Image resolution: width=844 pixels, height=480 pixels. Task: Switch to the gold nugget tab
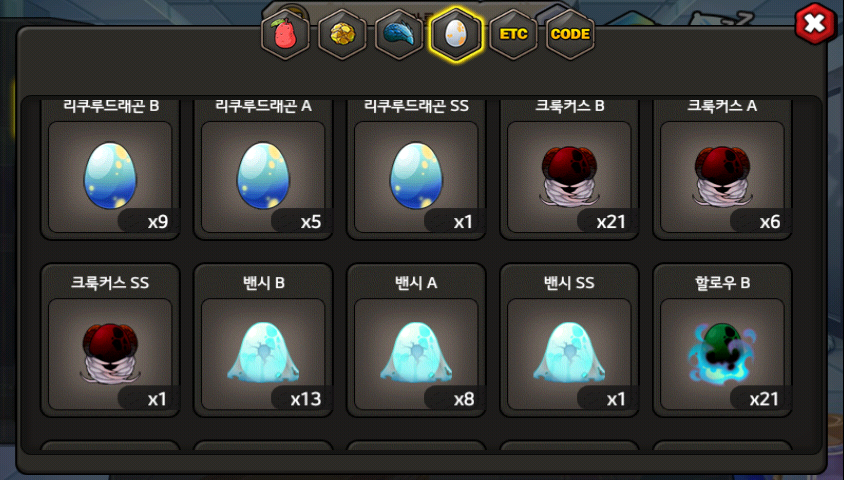coord(342,34)
